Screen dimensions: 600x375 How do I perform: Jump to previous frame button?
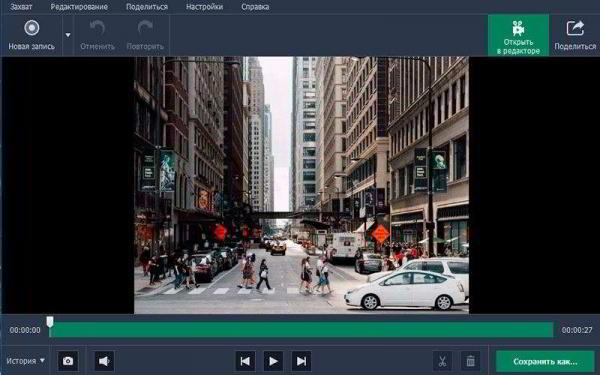click(245, 361)
